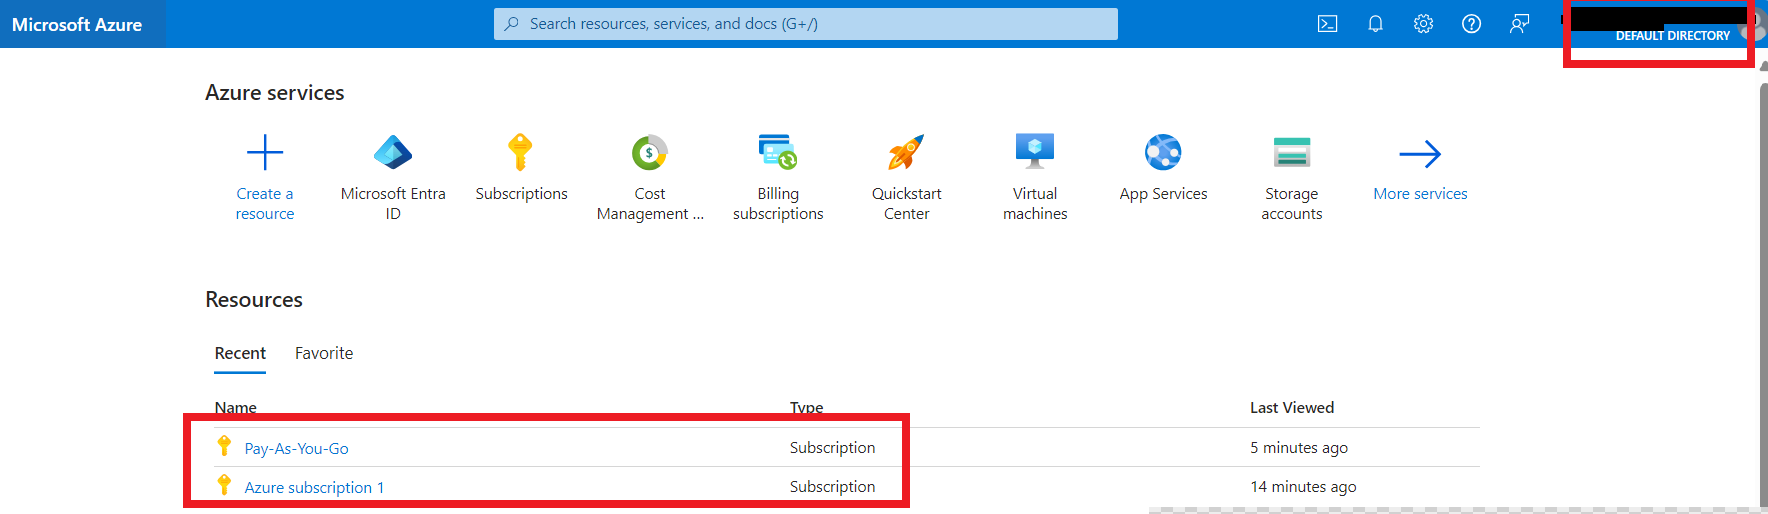Click the search magnifier icon
The image size is (1768, 514).
tap(512, 24)
